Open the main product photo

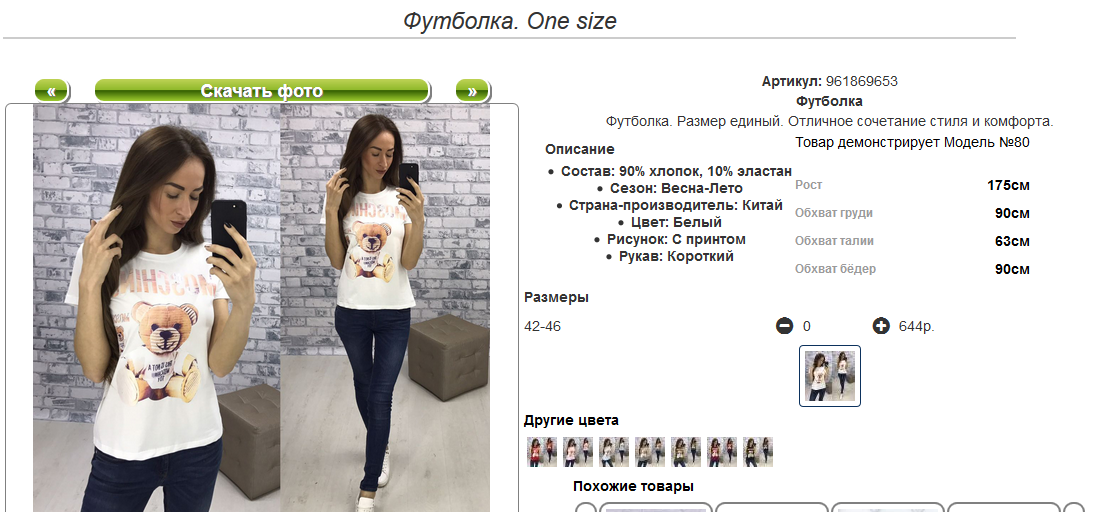(x=261, y=308)
